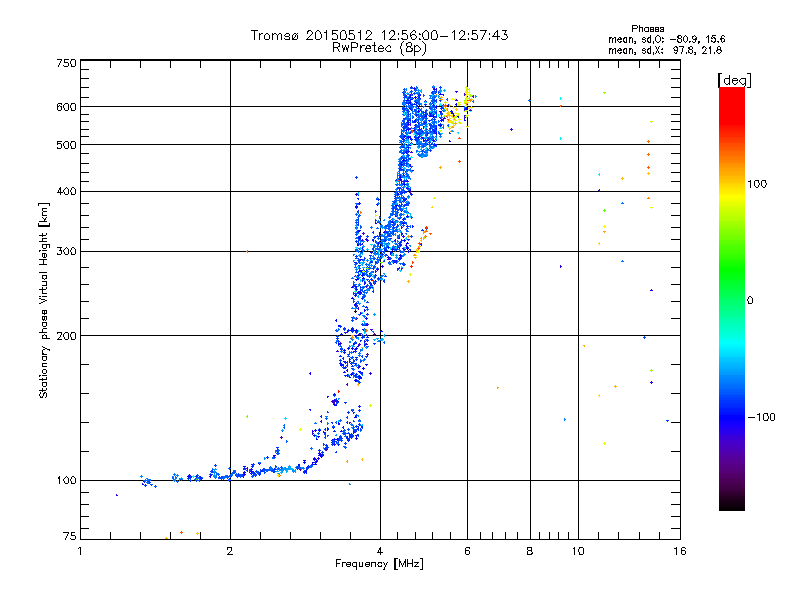Click the y-axis tick label "600"
Screen dimensions: 800x600
[66, 107]
